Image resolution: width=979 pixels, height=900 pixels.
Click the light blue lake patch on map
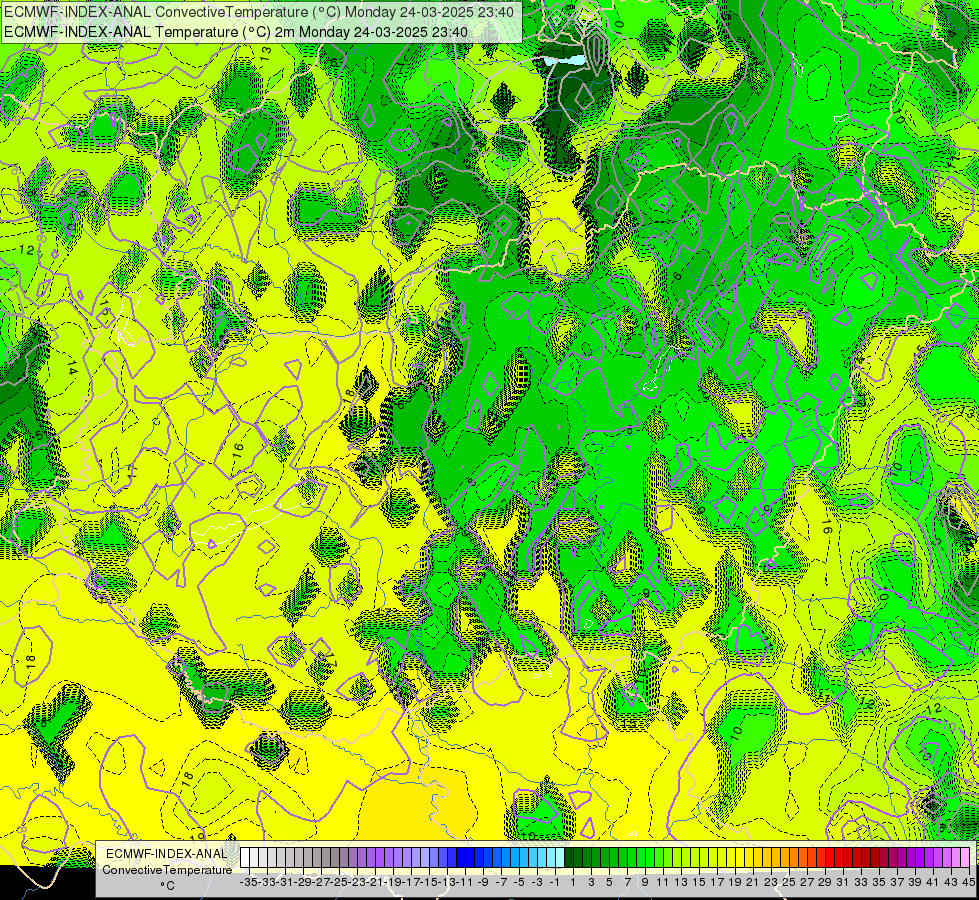pyautogui.click(x=566, y=60)
